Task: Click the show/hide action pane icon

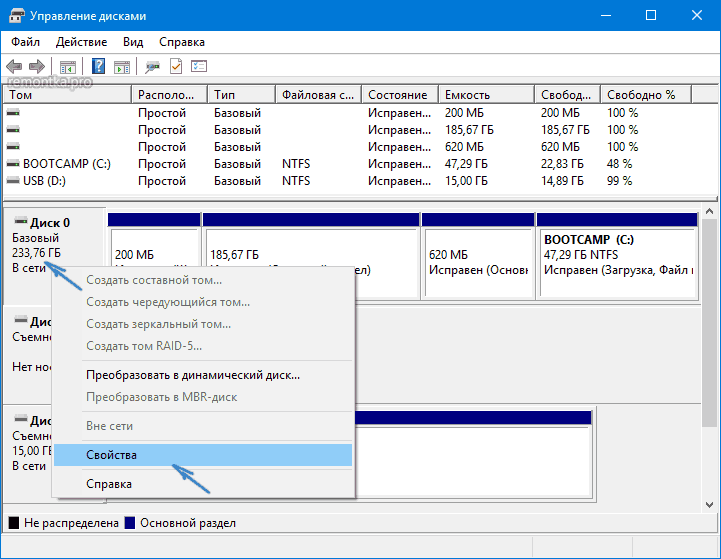Action: [121, 67]
